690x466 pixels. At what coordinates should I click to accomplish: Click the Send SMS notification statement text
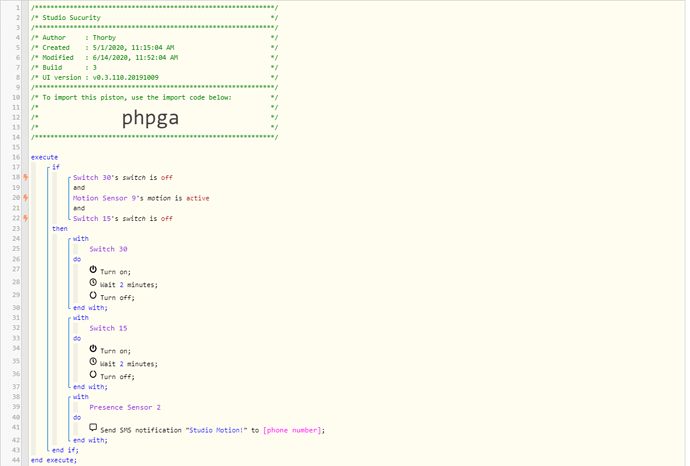[213, 430]
